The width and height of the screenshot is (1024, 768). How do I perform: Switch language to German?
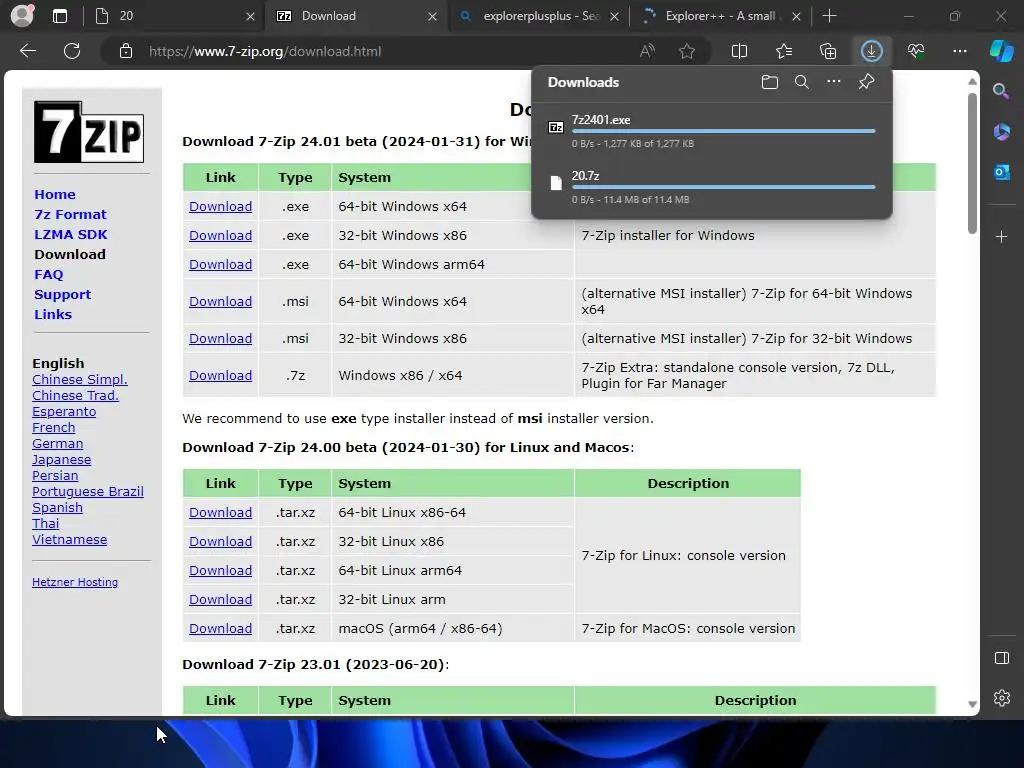(57, 443)
